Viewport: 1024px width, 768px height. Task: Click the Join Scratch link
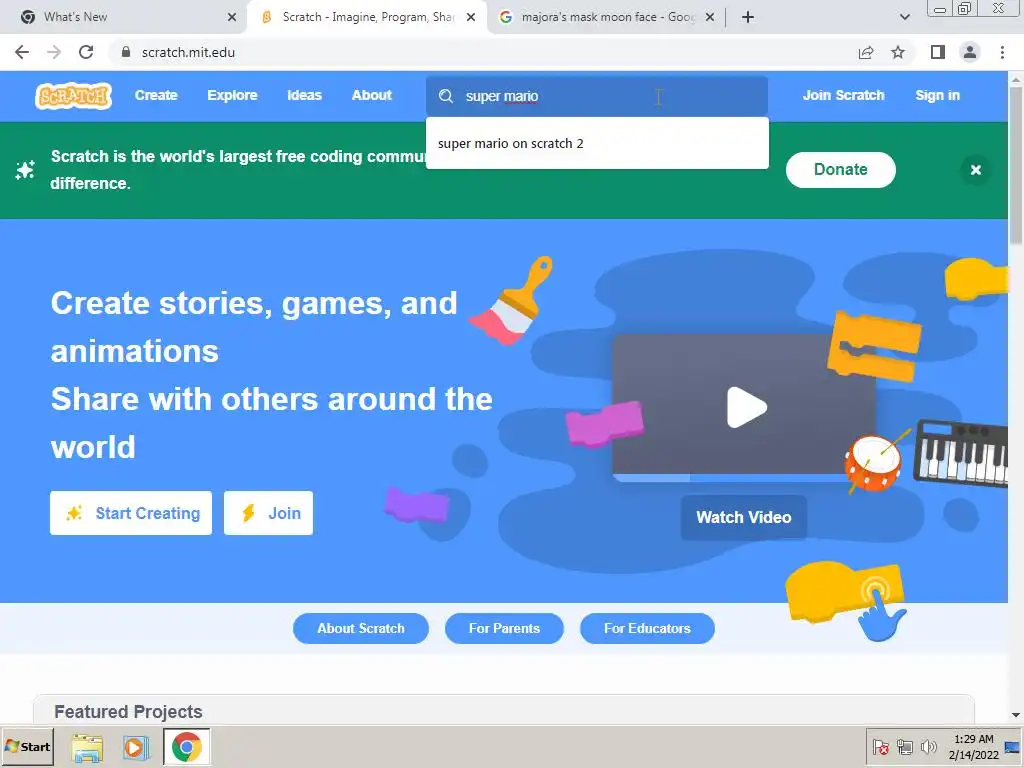click(843, 95)
